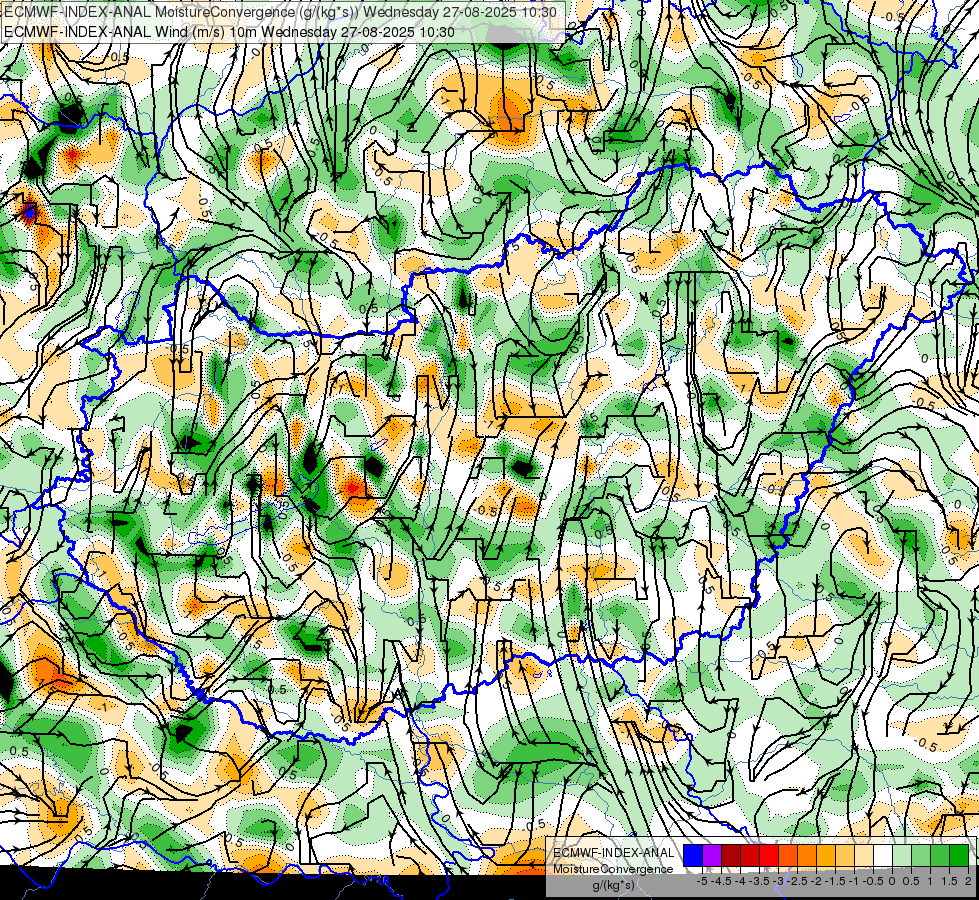Click the -5 tick value in the legend

point(702,881)
